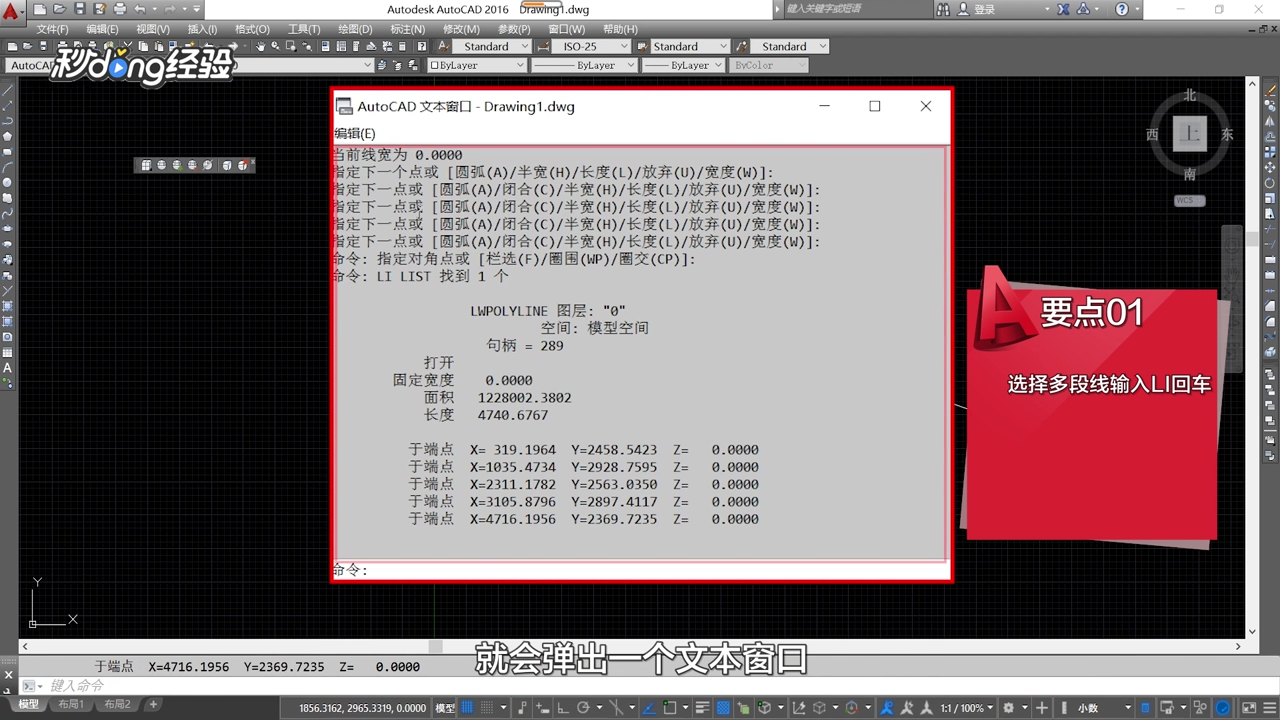
Task: Toggle ortho mode in status bar
Action: pos(563,707)
